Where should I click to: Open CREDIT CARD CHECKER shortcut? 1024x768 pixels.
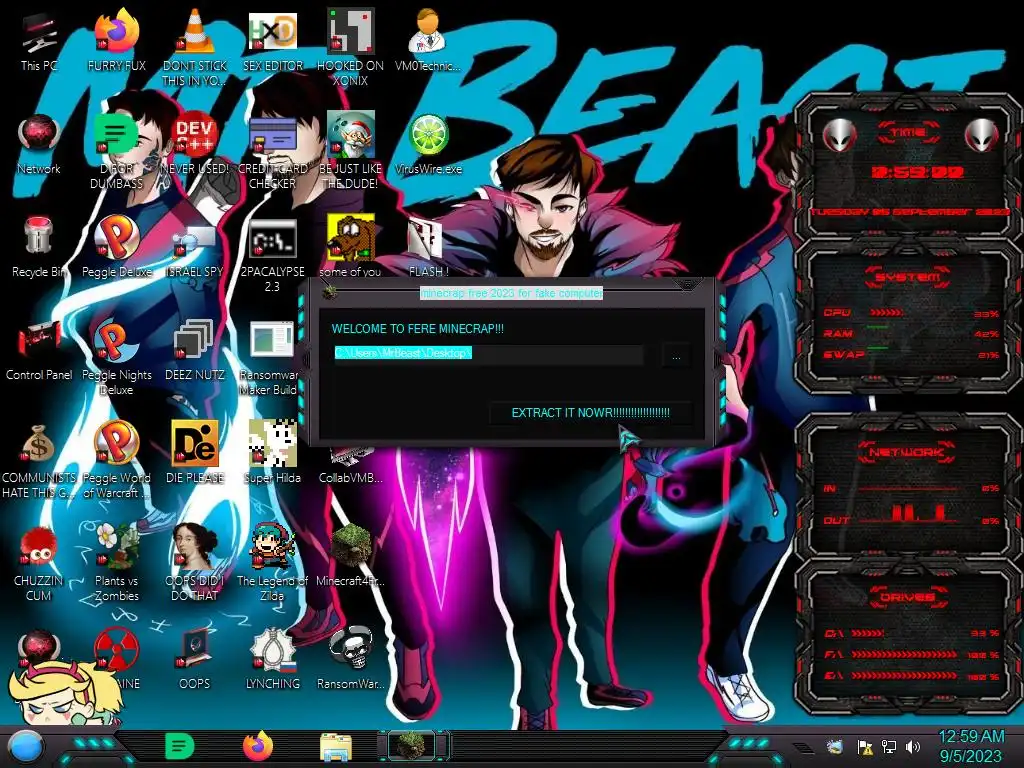[272, 152]
